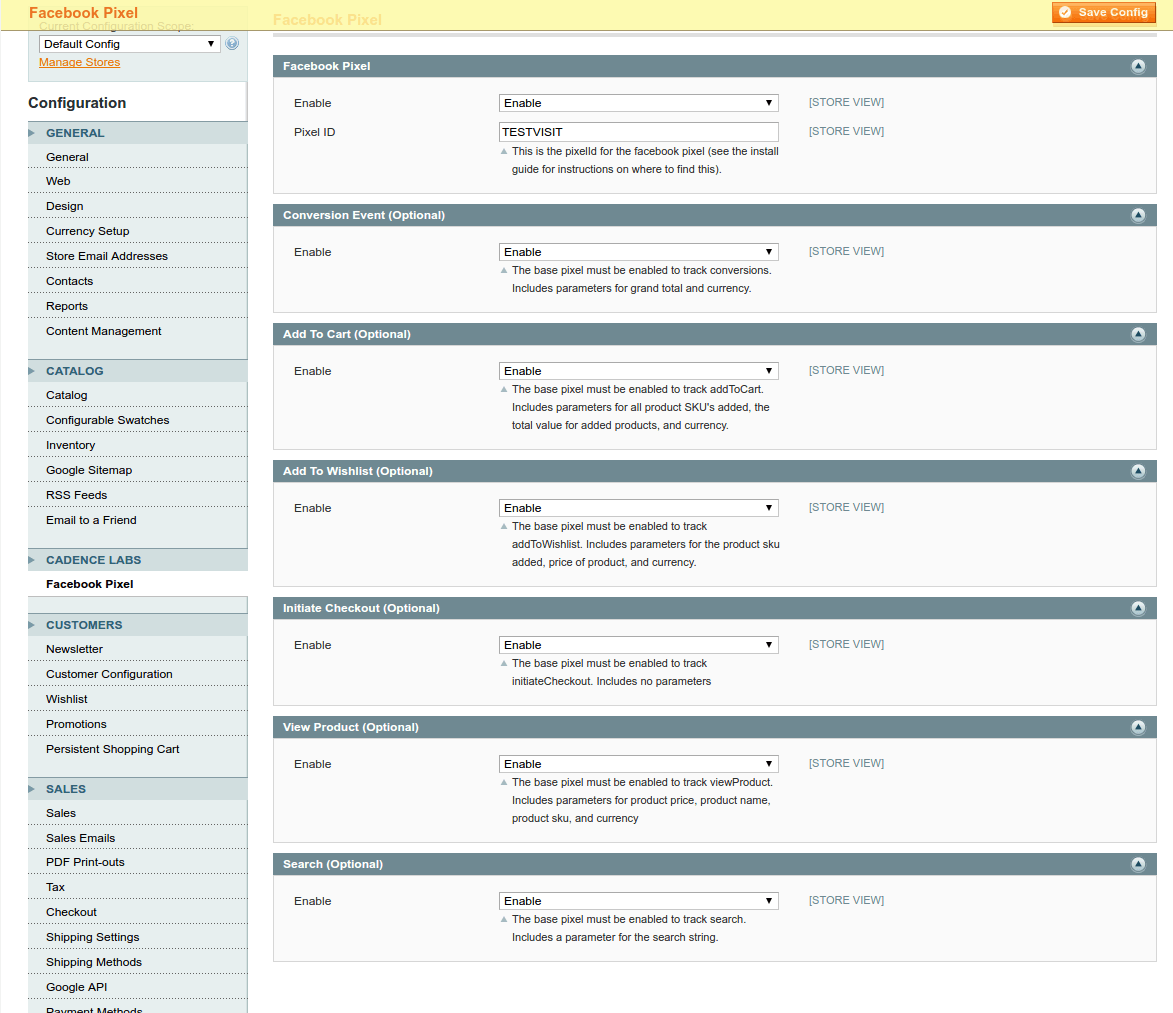Viewport: 1173px width, 1013px height.
Task: Go to Store Email Addresses settings
Action: pos(138,256)
